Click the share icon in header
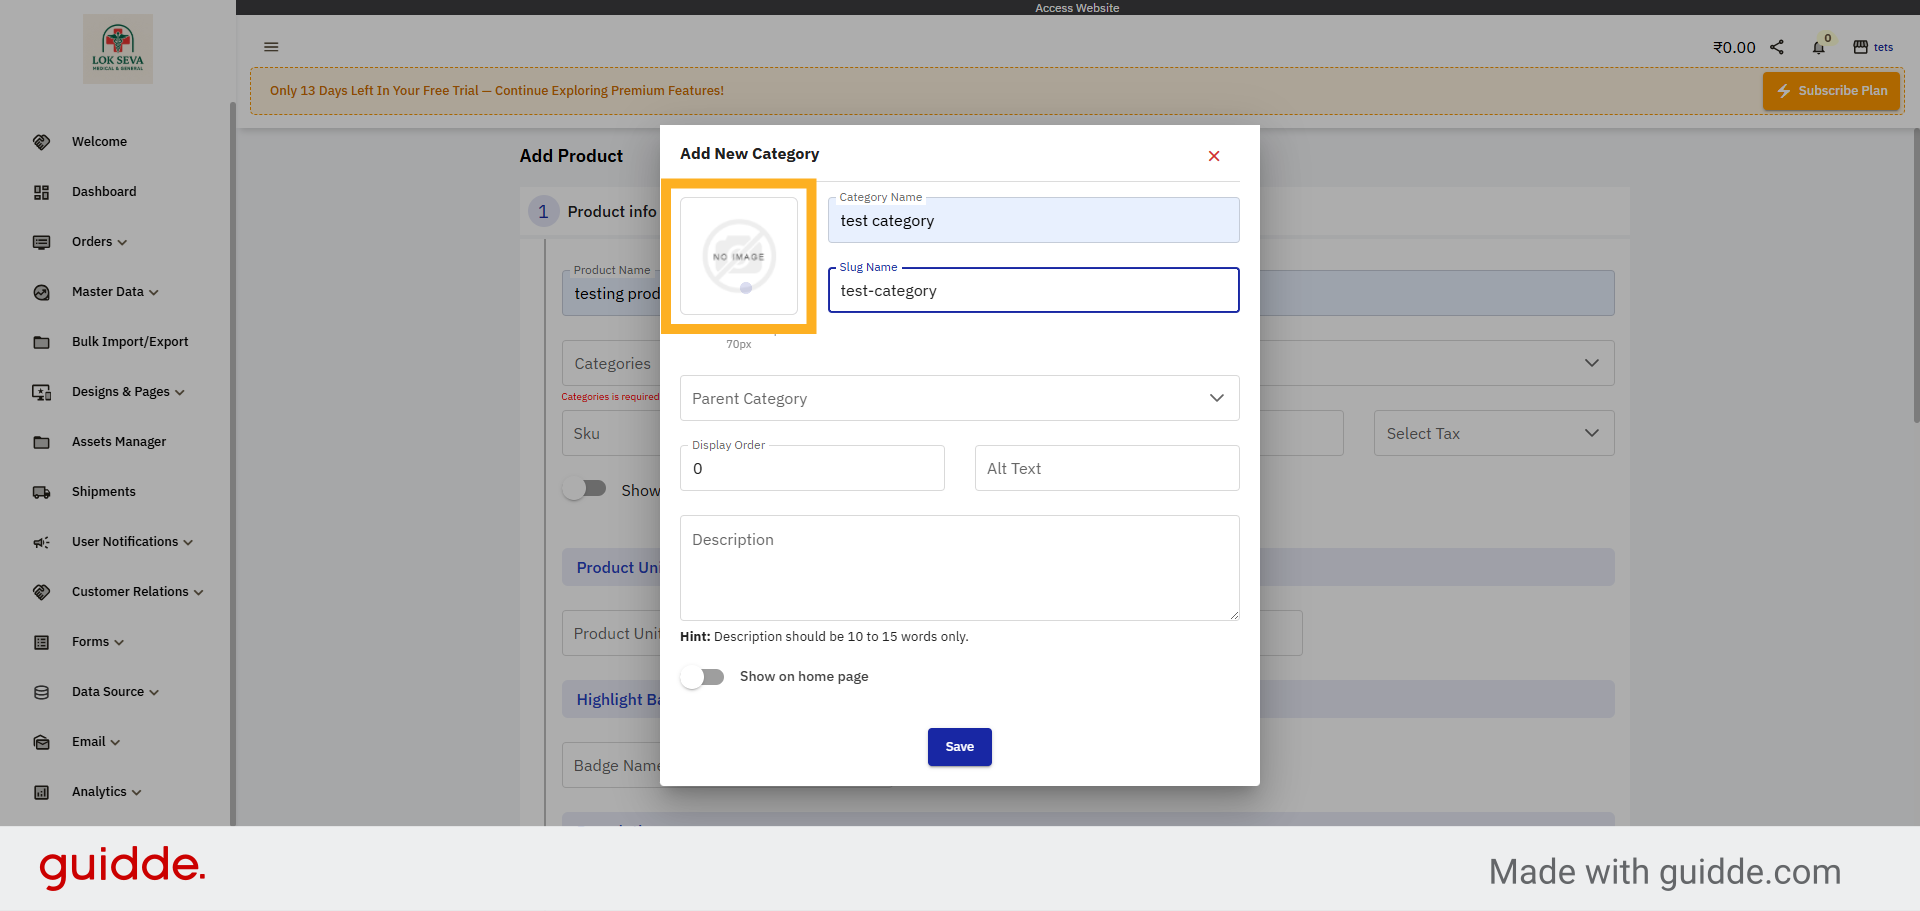1920x911 pixels. pyautogui.click(x=1777, y=47)
